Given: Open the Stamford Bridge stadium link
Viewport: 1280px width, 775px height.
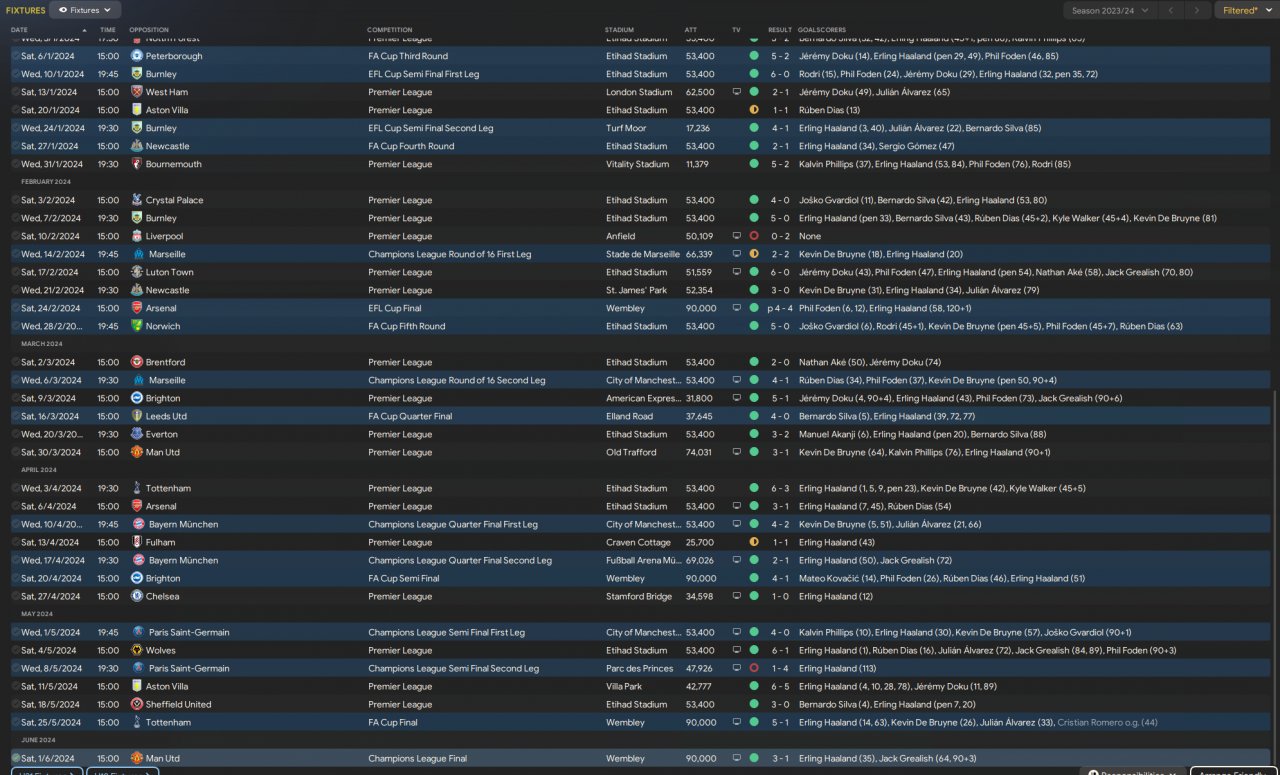Looking at the screenshot, I should 640,596.
